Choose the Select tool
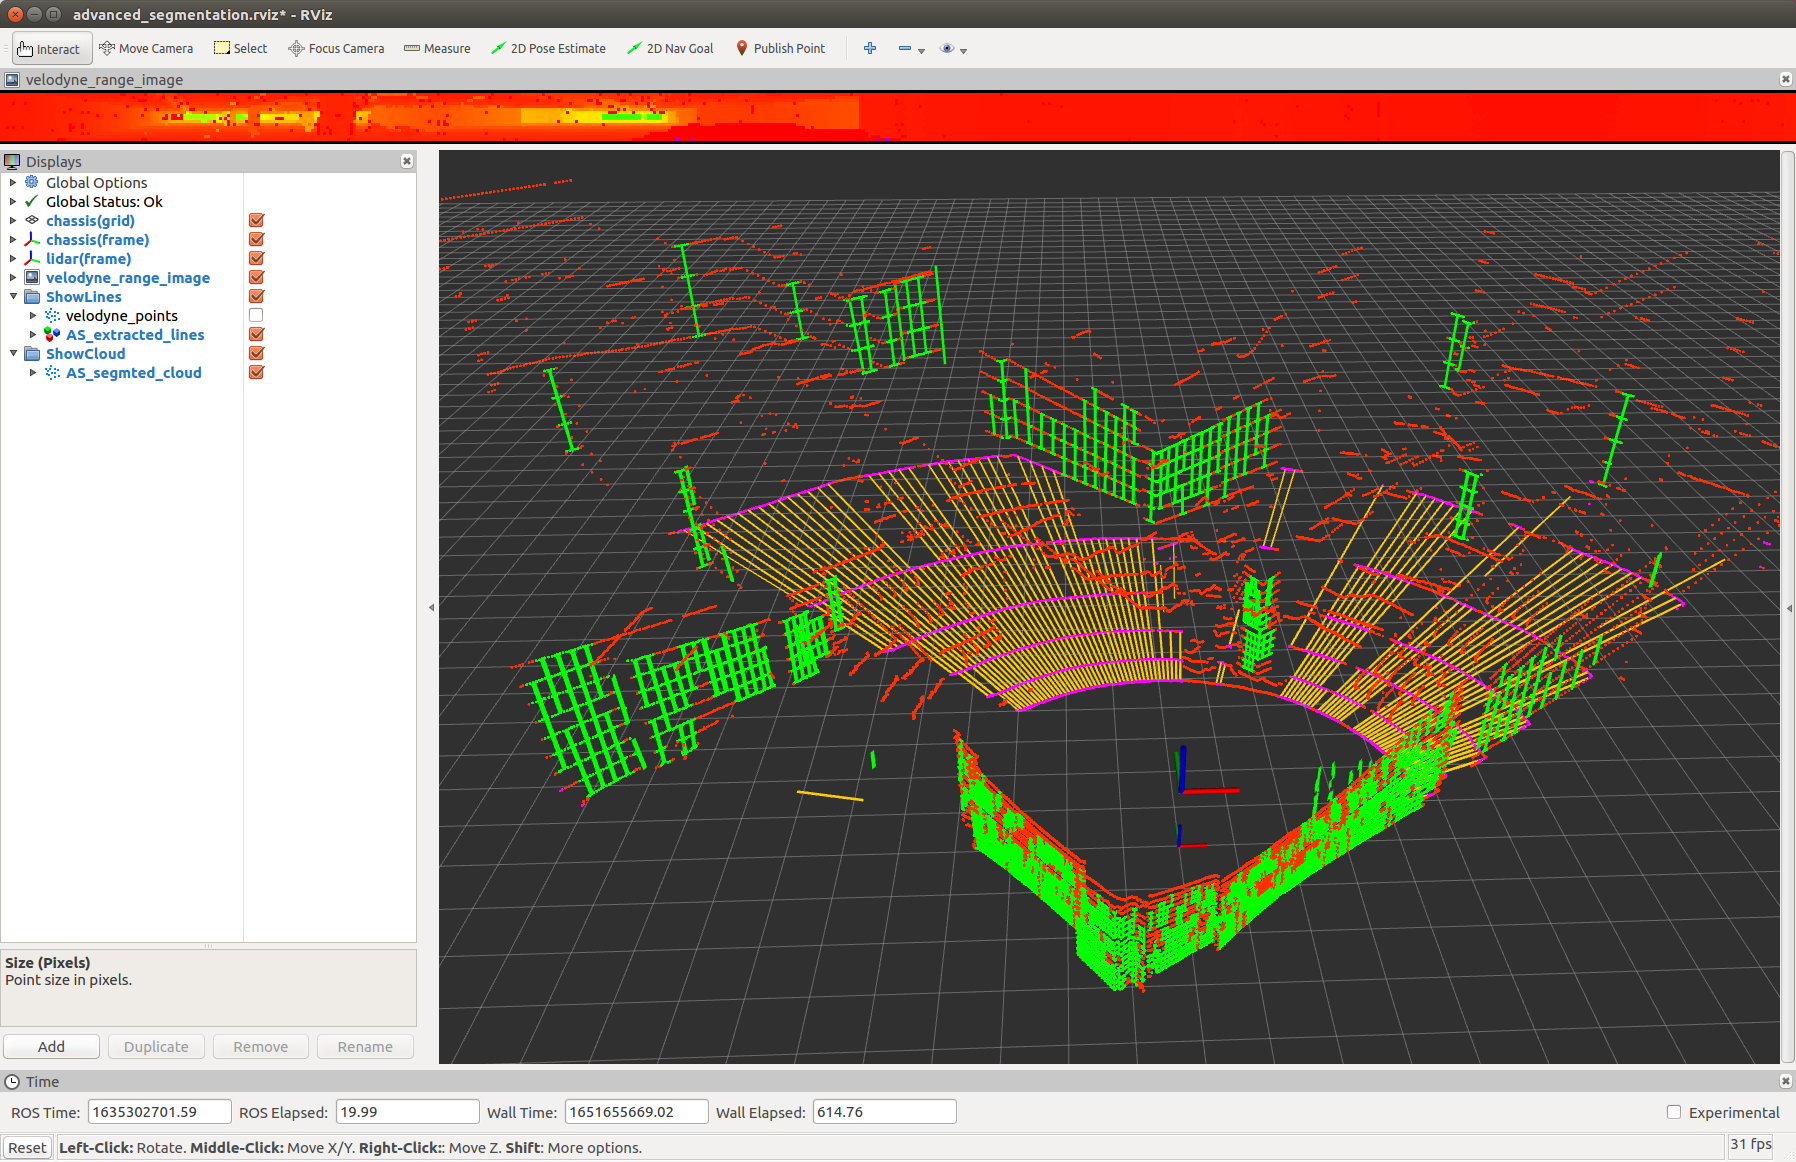1796x1162 pixels. tap(241, 48)
